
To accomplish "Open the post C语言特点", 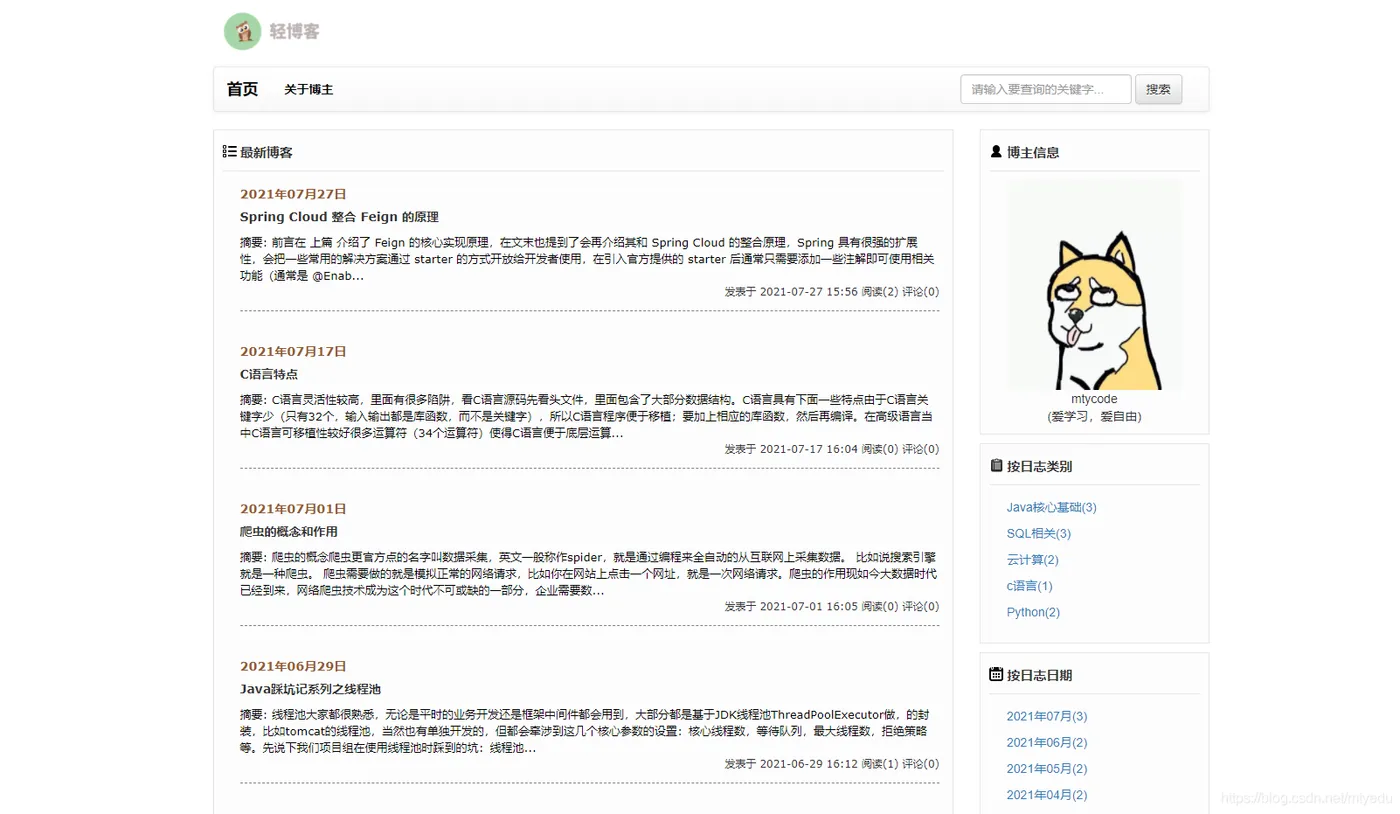I will pos(269,374).
